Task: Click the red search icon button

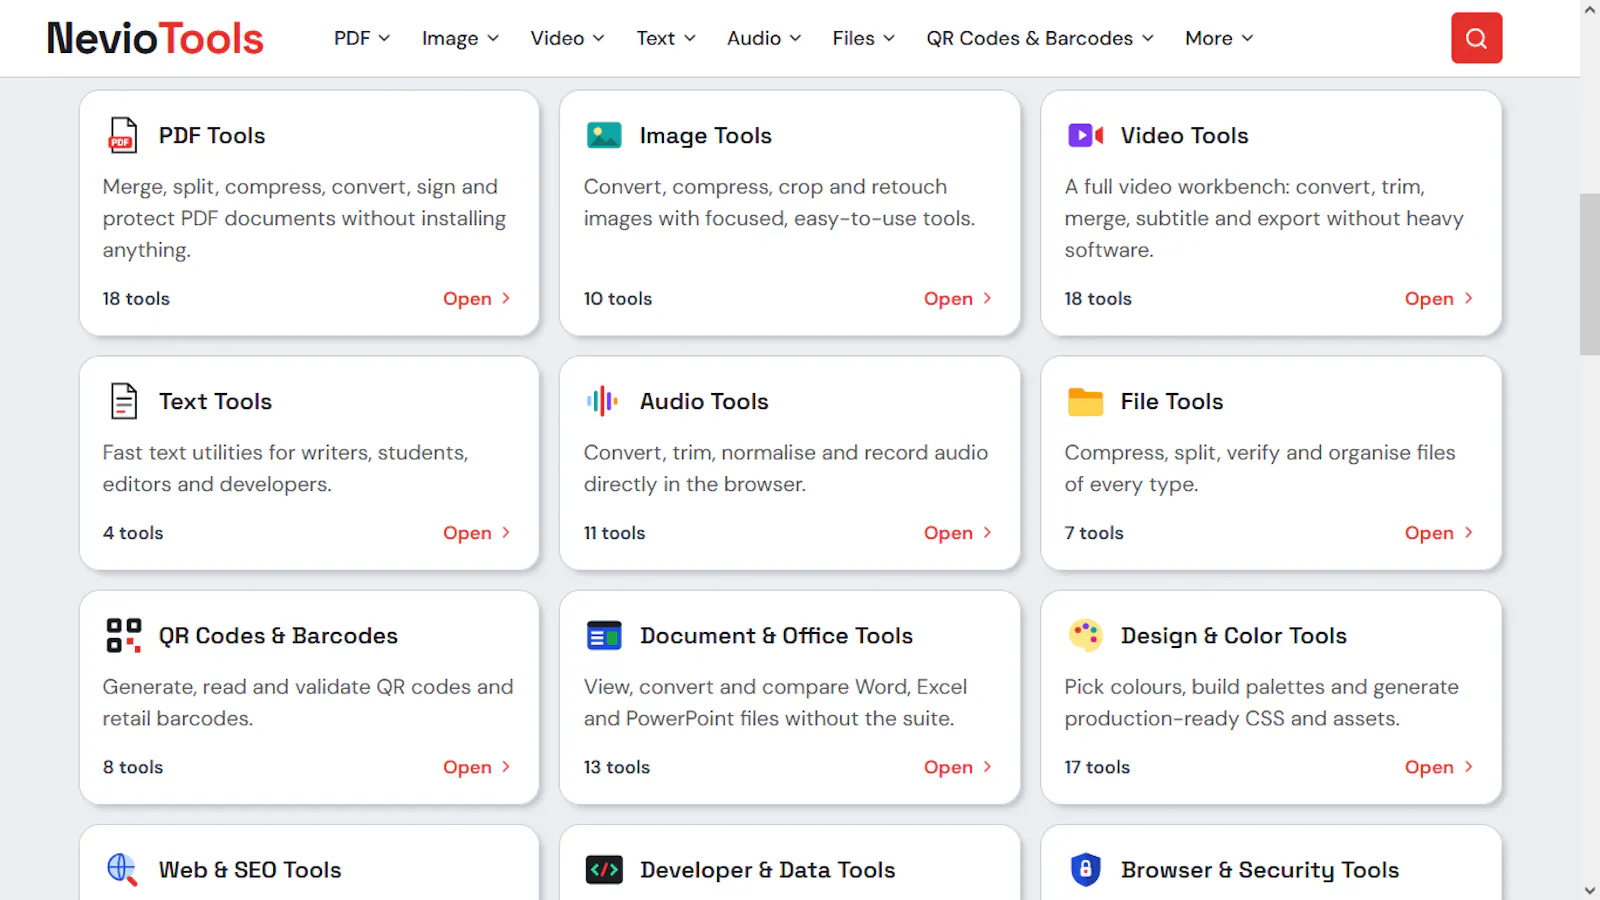Action: point(1476,38)
